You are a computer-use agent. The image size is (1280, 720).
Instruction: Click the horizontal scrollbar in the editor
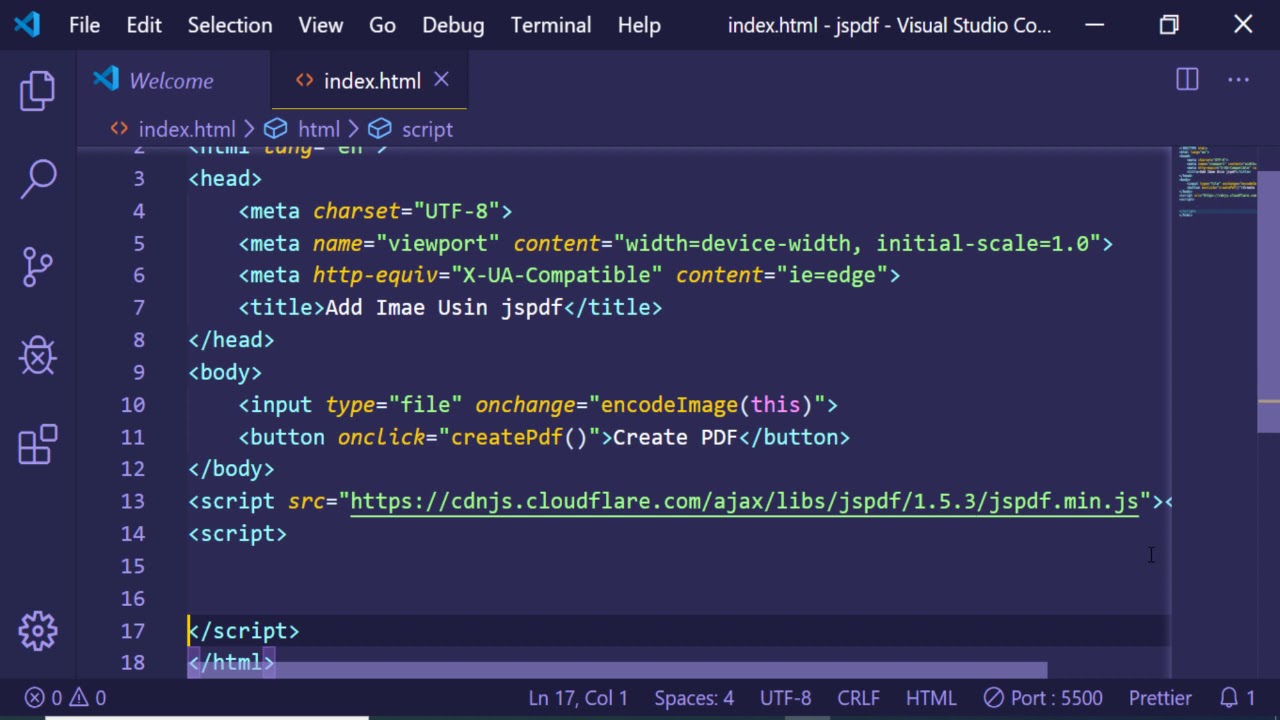point(616,670)
